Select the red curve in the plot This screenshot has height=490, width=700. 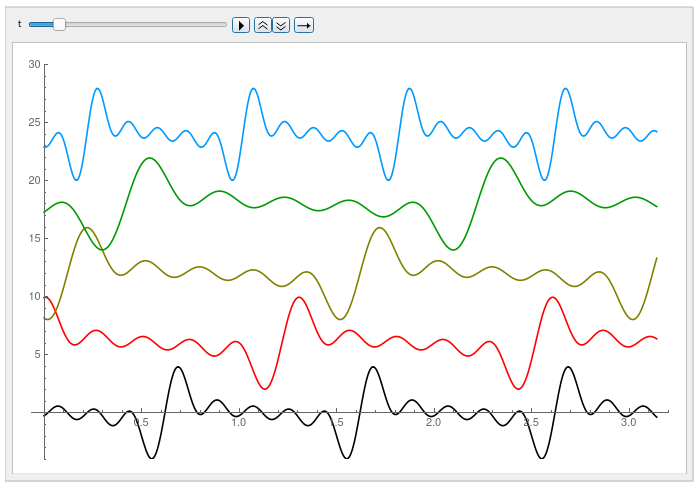tap(296, 297)
